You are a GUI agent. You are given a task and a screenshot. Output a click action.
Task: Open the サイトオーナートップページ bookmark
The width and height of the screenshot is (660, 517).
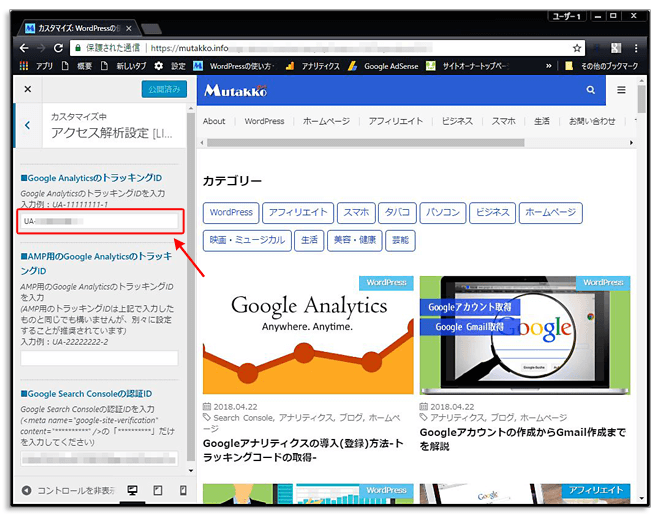pyautogui.click(x=467, y=66)
